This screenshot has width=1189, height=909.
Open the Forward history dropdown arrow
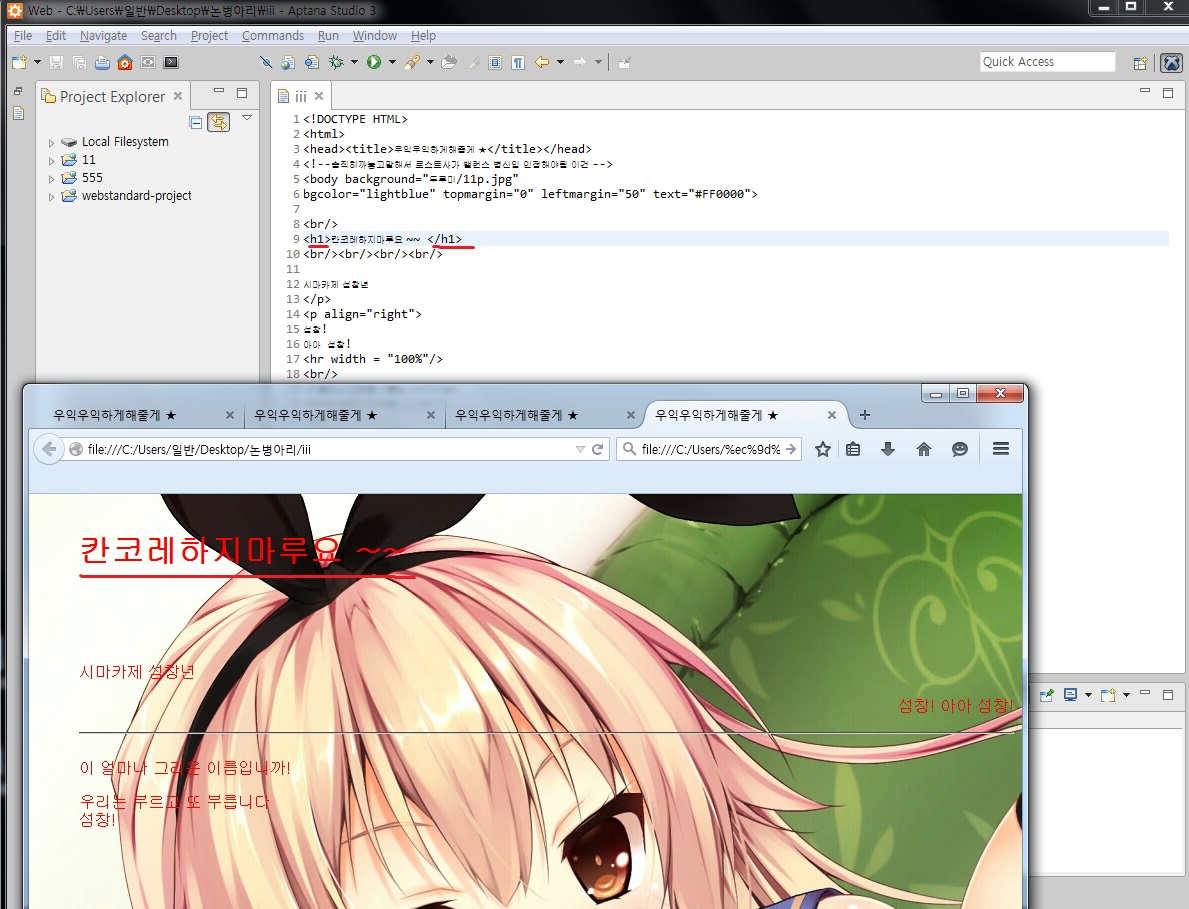pos(598,62)
